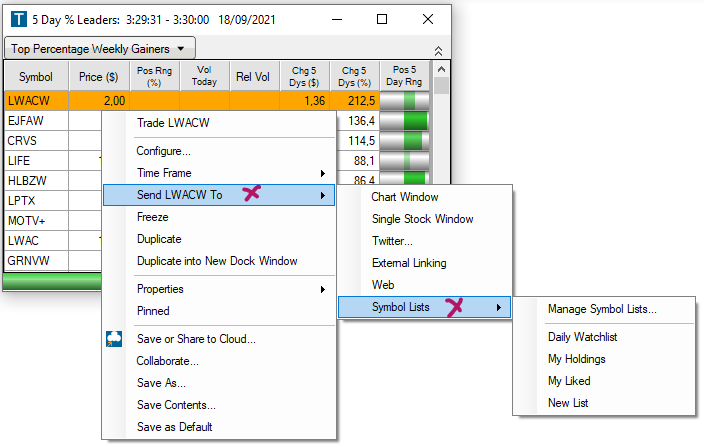Click the Price ($) column header
Viewport: 704px width, 447px height.
click(x=98, y=76)
